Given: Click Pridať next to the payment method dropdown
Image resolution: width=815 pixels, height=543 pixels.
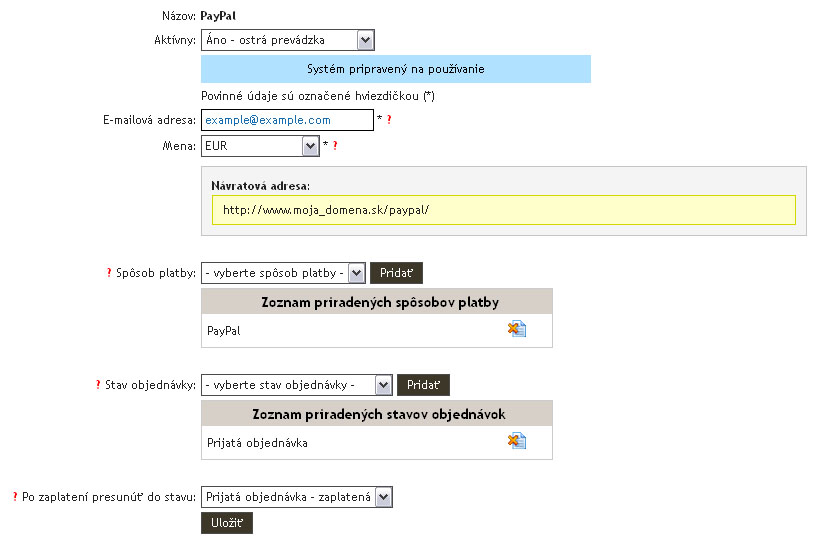Looking at the screenshot, I should (x=397, y=273).
